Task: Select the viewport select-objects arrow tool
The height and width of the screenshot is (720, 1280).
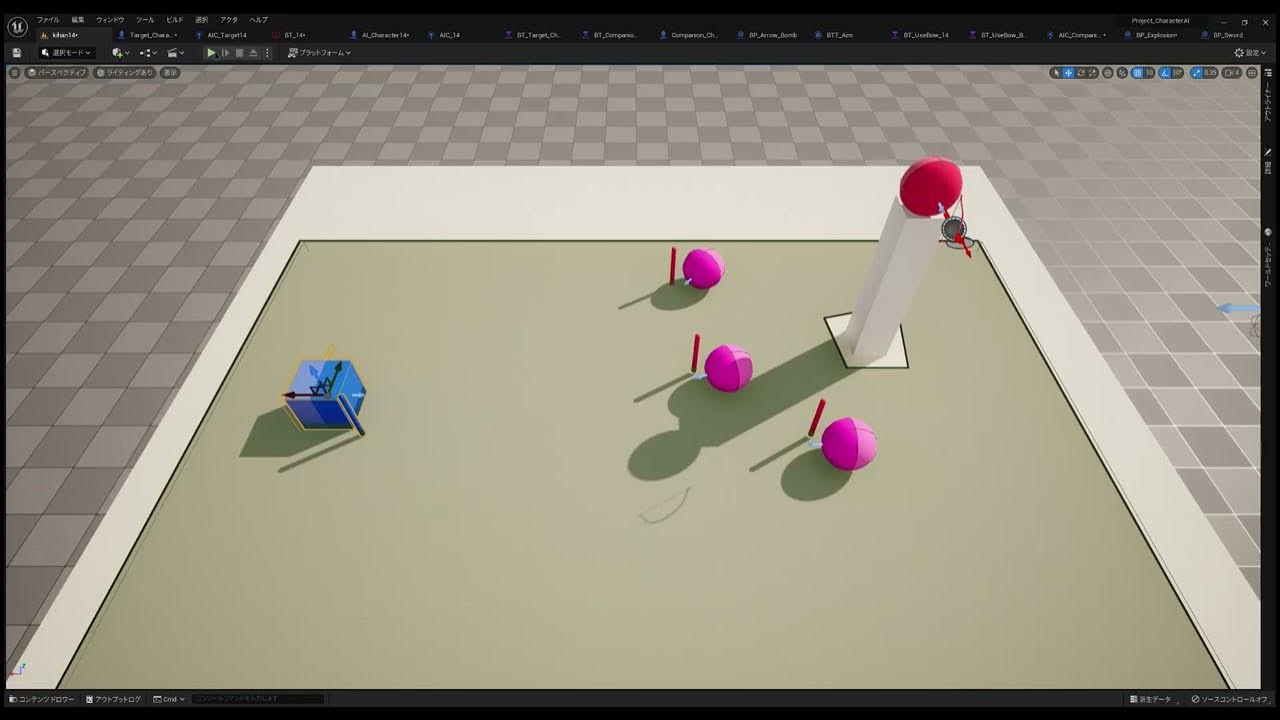Action: (1057, 73)
